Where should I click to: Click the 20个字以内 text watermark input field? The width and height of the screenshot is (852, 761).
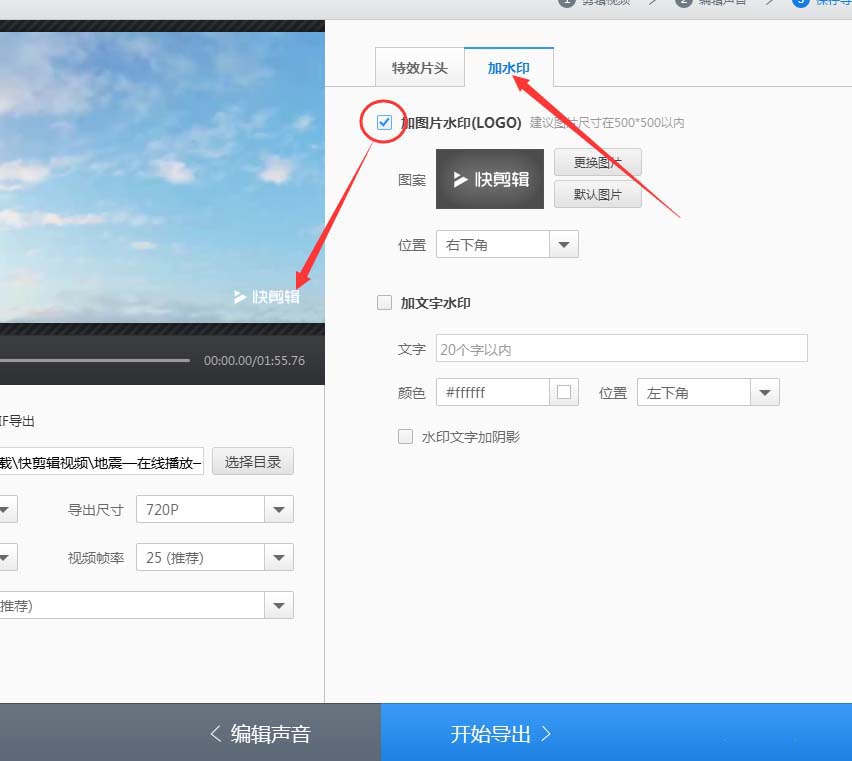tap(620, 348)
